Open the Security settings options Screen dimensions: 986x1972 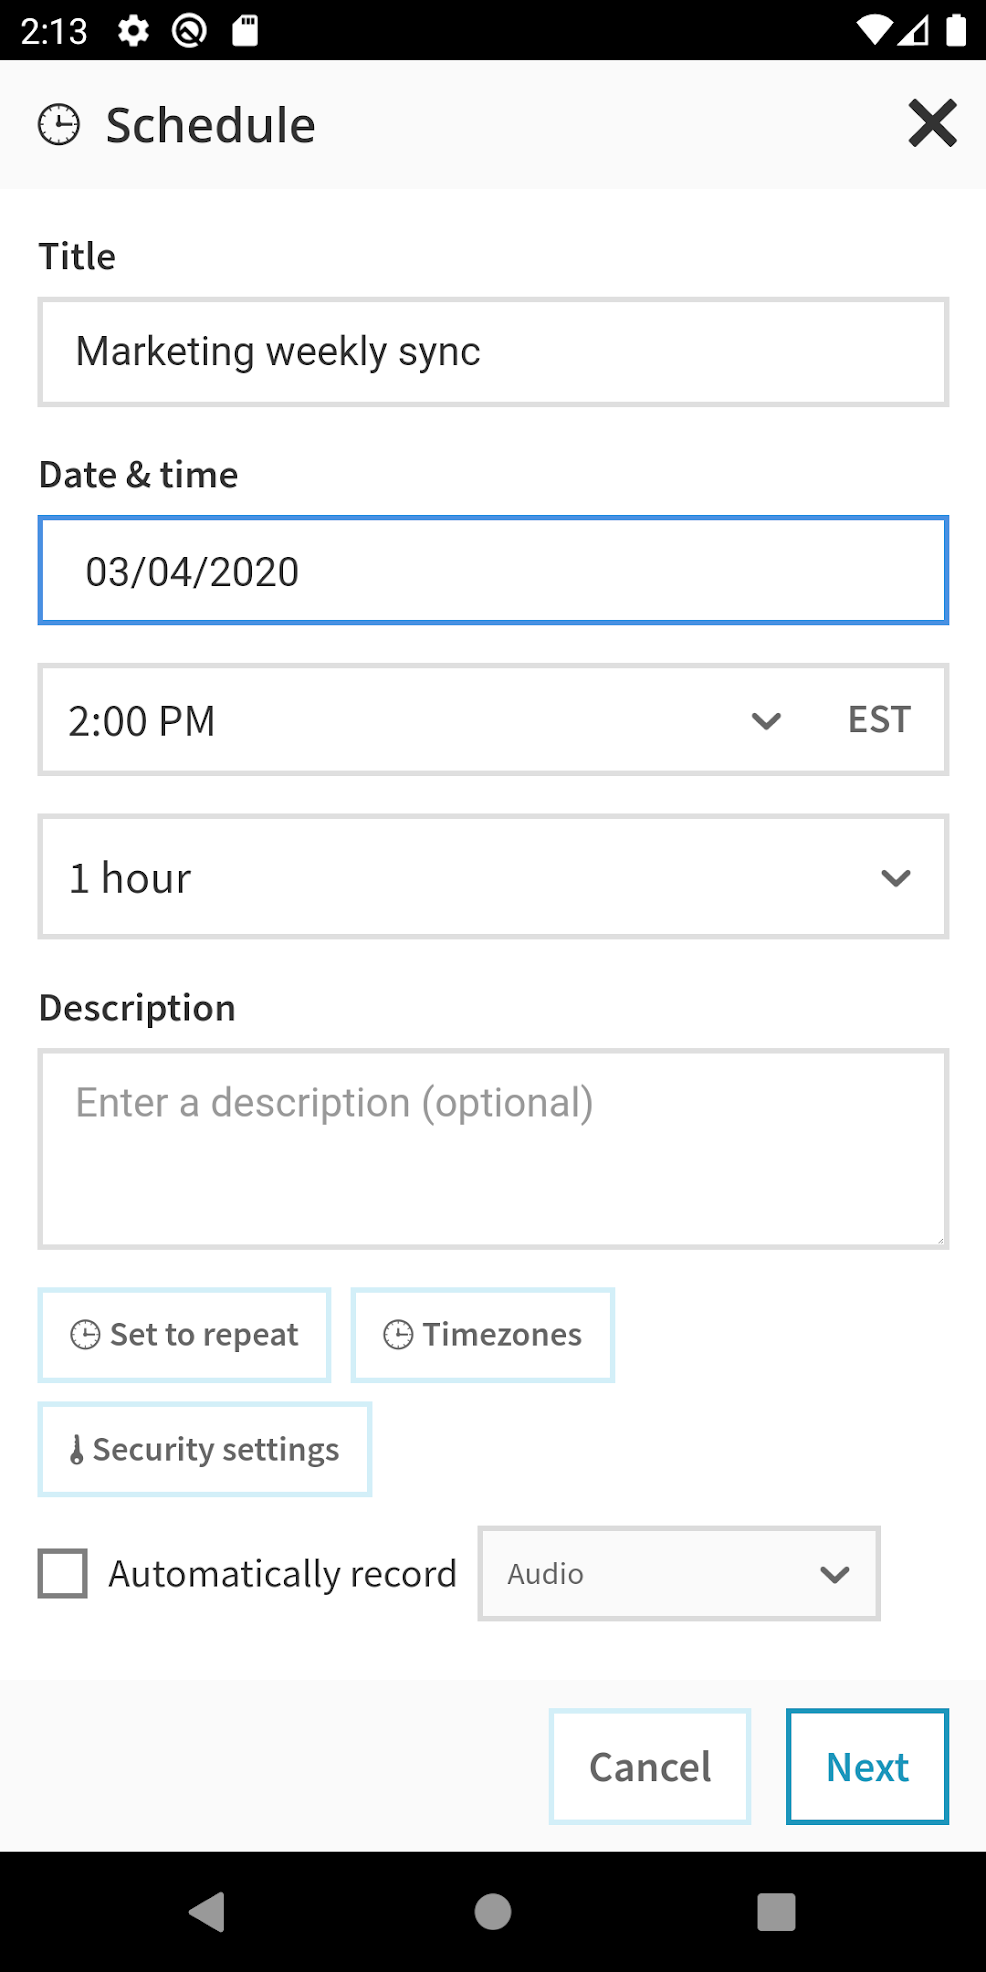point(205,1450)
